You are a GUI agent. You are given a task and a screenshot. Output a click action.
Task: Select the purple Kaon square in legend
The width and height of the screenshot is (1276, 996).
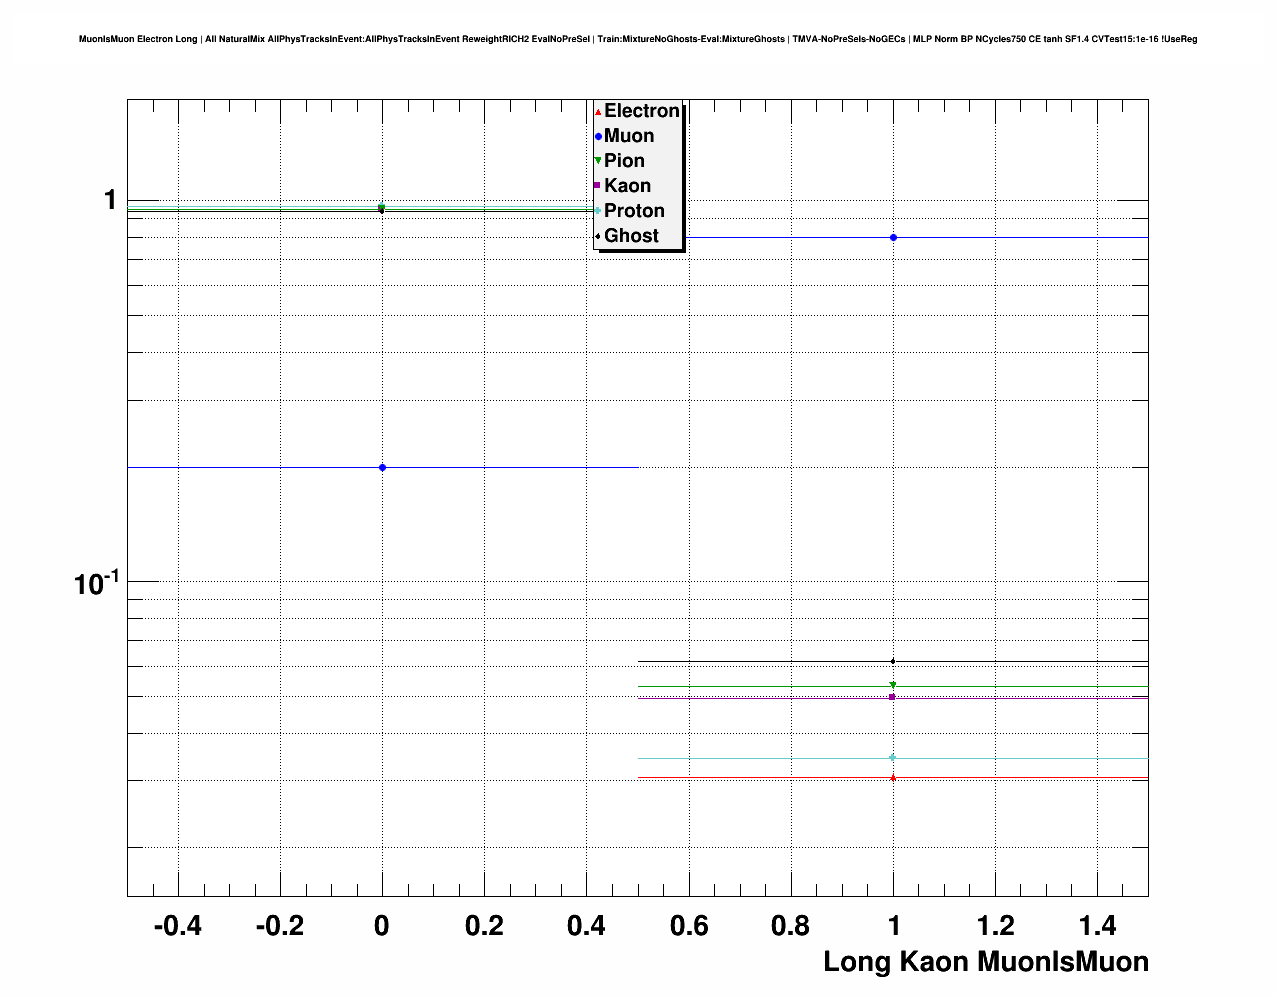pos(598,186)
